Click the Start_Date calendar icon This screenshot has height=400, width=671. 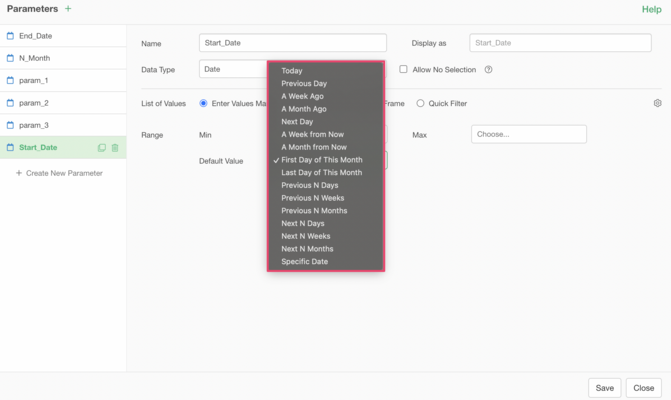[10, 147]
